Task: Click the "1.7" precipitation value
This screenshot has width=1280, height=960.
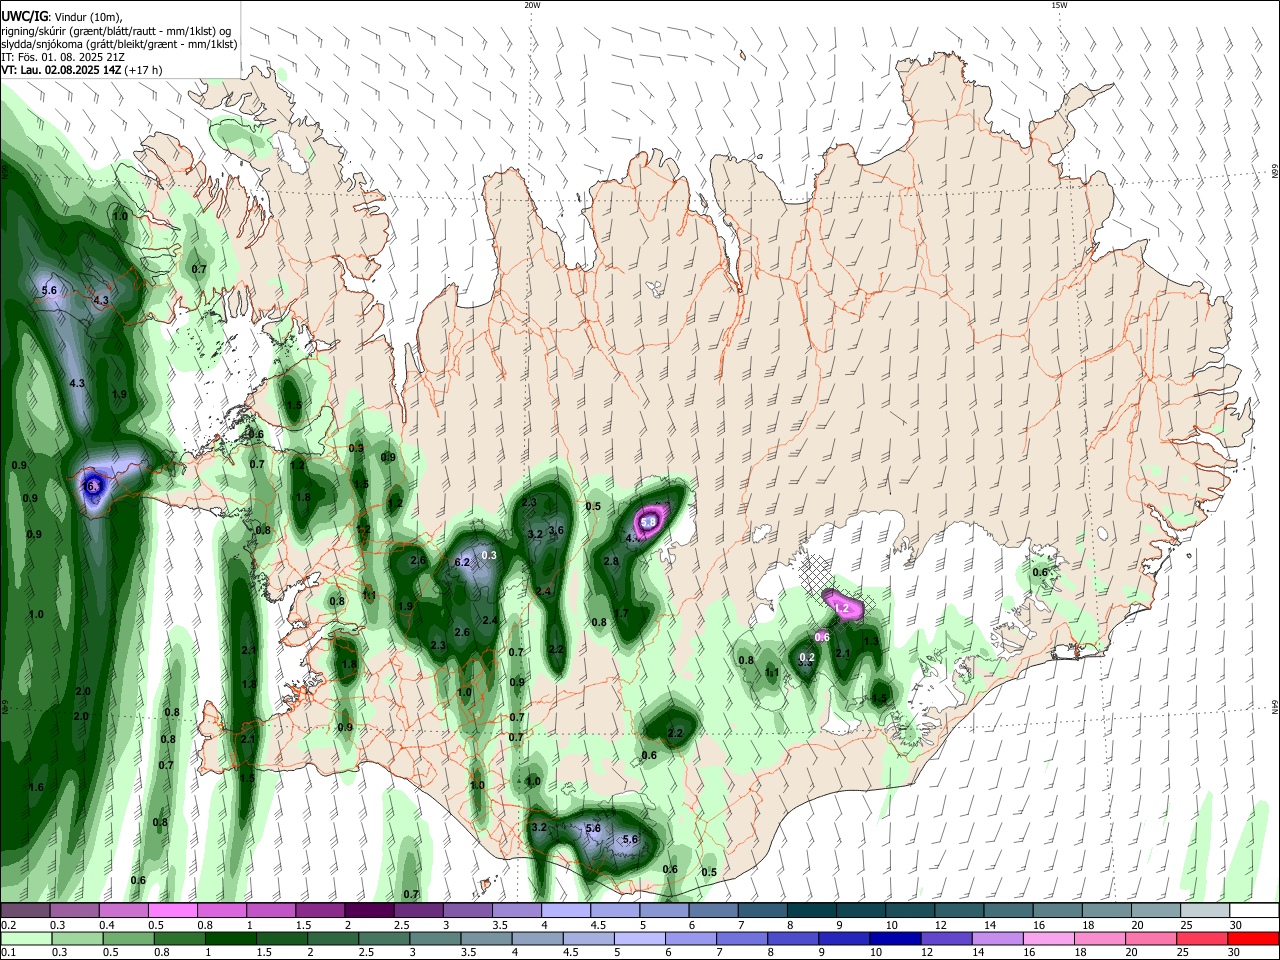Action: [x=621, y=613]
